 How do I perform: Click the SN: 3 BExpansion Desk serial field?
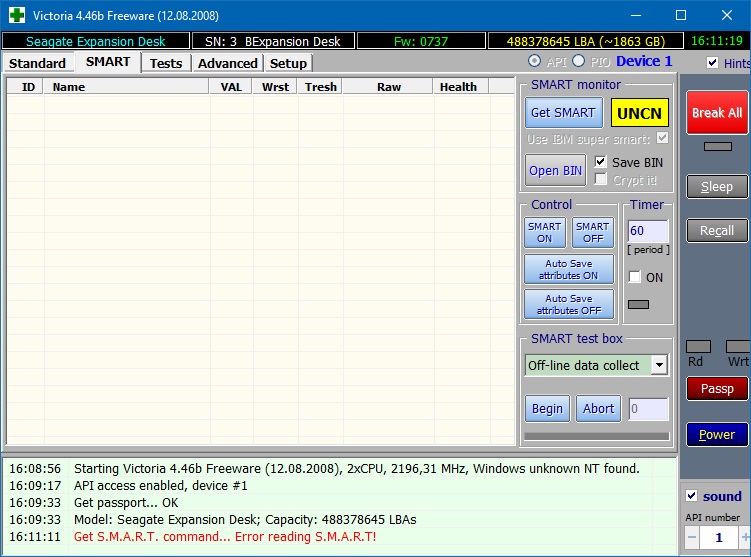[x=273, y=41]
